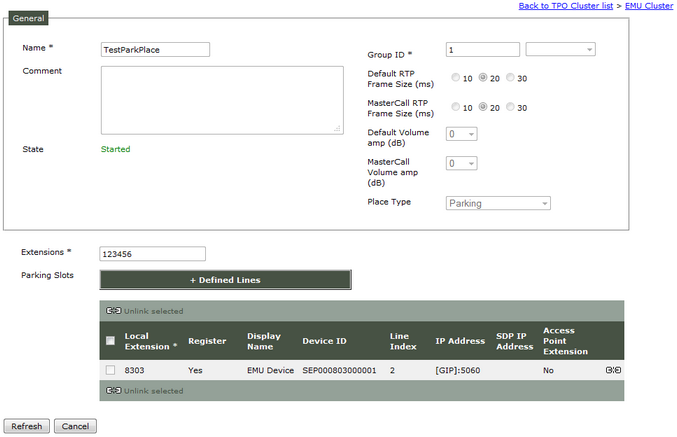
Task: Click the 8303 local extension cell
Action: pyautogui.click(x=134, y=370)
